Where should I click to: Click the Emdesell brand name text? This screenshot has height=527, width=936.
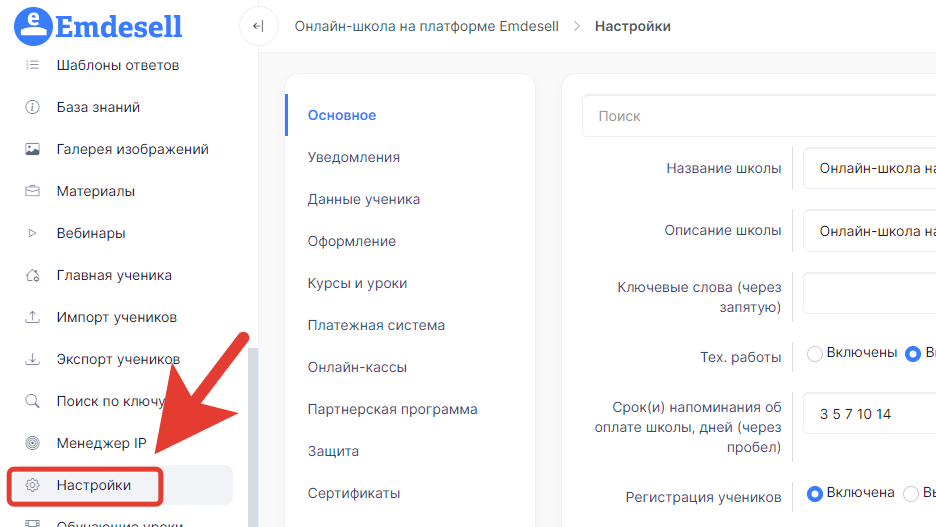coord(119,27)
